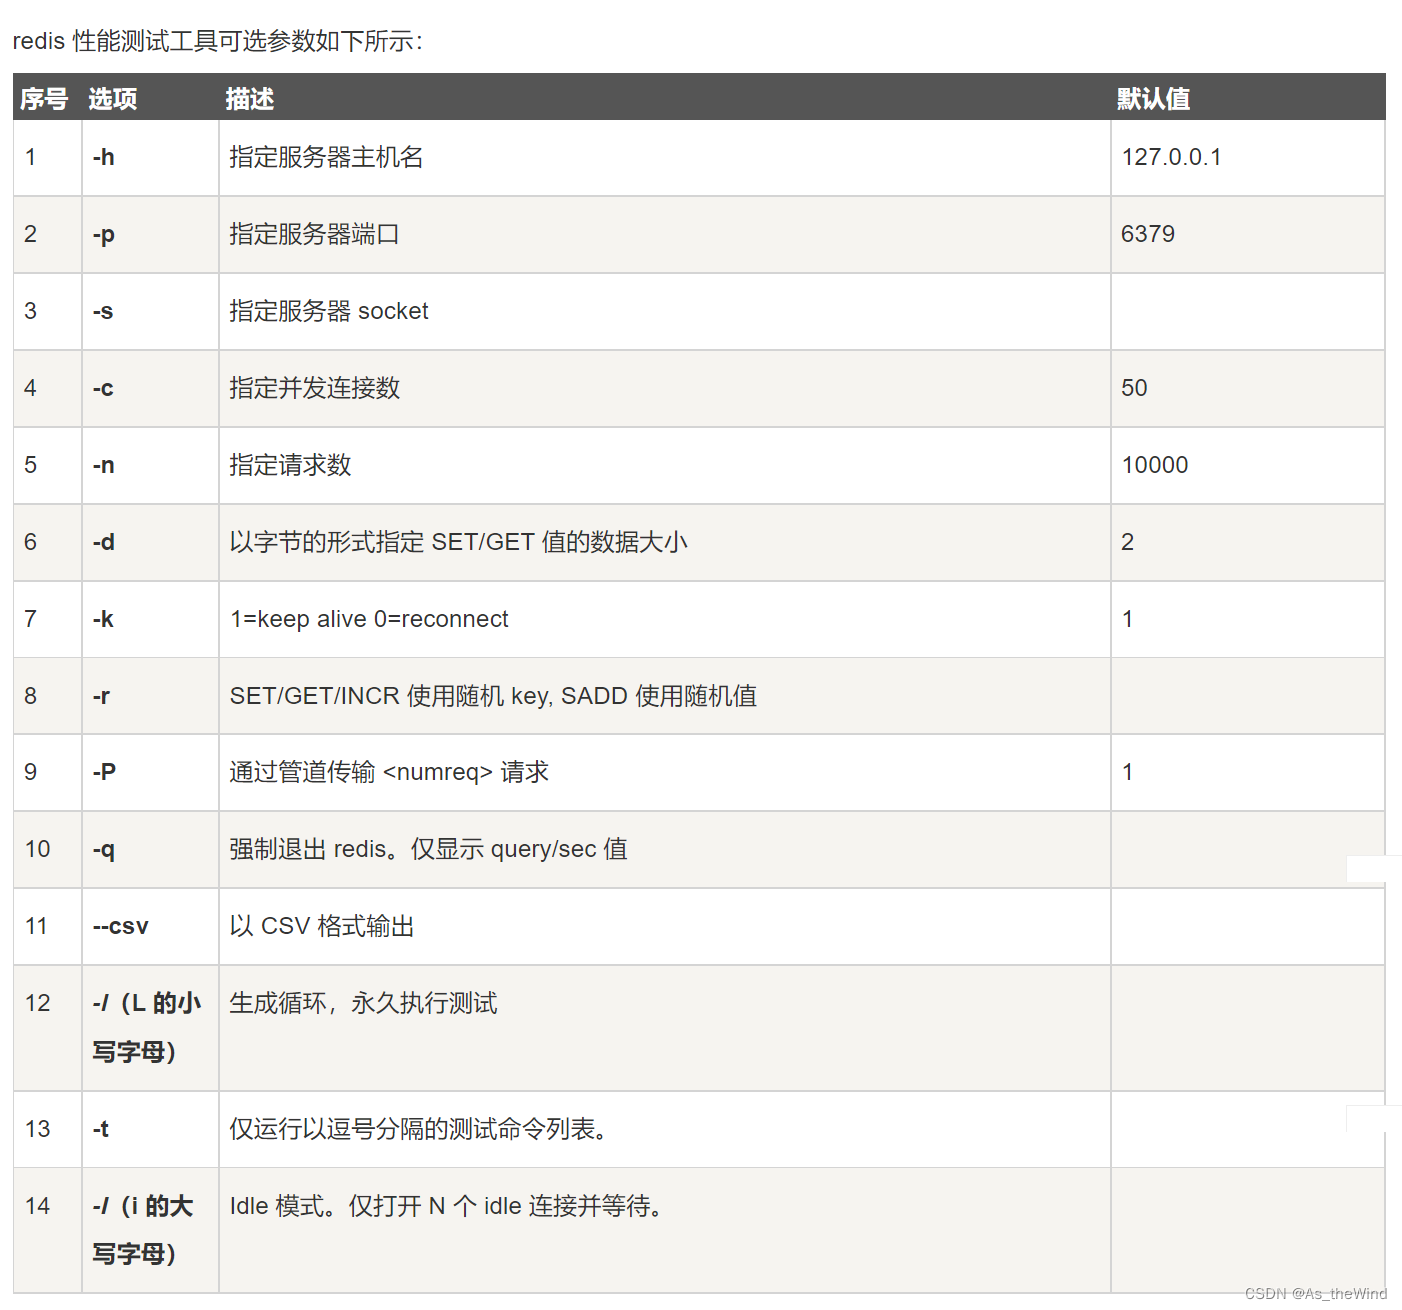Screen dimensions: 1402x1310
Task: Click the description 指定服务器端口
Action: coord(314,234)
